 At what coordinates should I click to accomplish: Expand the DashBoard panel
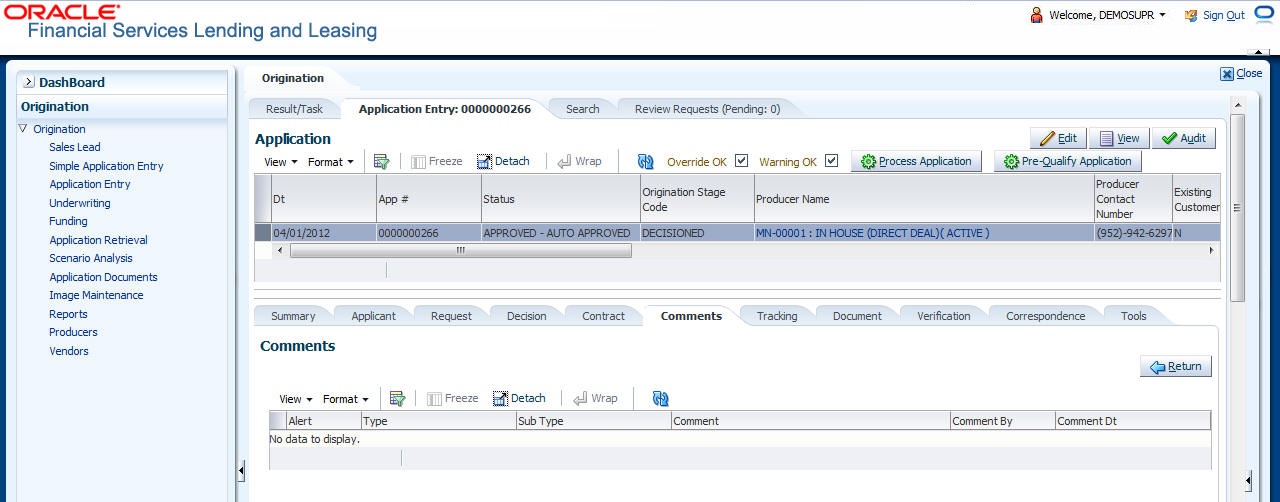pyautogui.click(x=30, y=83)
